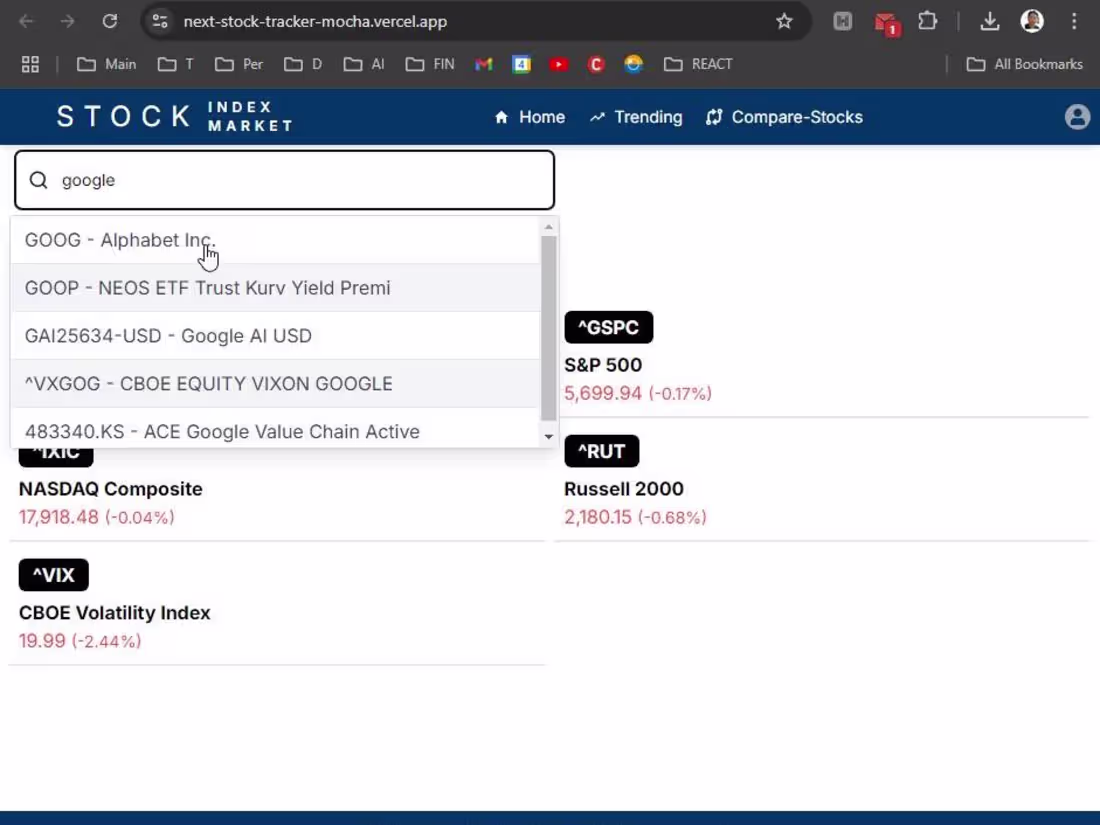Open the Trending nav link

(x=636, y=117)
